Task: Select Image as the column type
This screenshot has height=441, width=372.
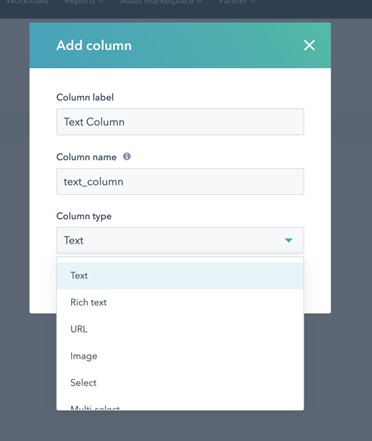Action: tap(180, 356)
